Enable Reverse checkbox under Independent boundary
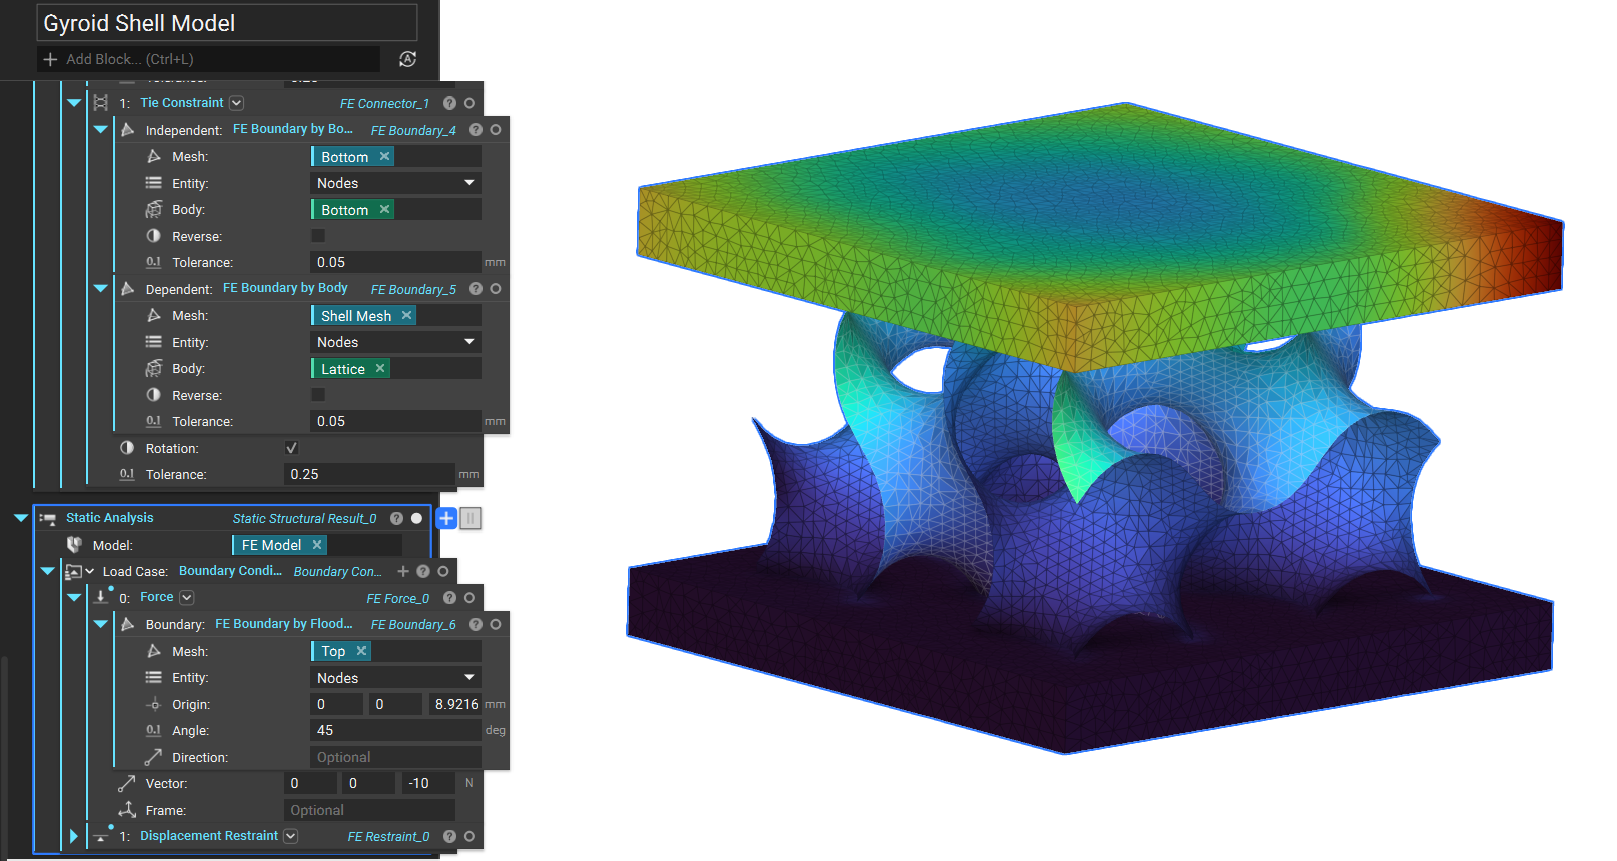 [x=318, y=236]
